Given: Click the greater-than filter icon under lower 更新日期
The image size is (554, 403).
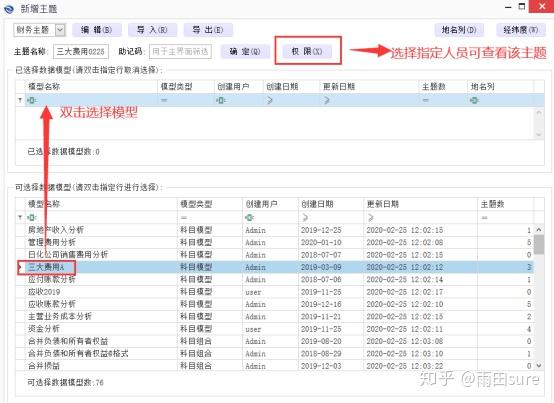Looking at the screenshot, I should coord(370,218).
